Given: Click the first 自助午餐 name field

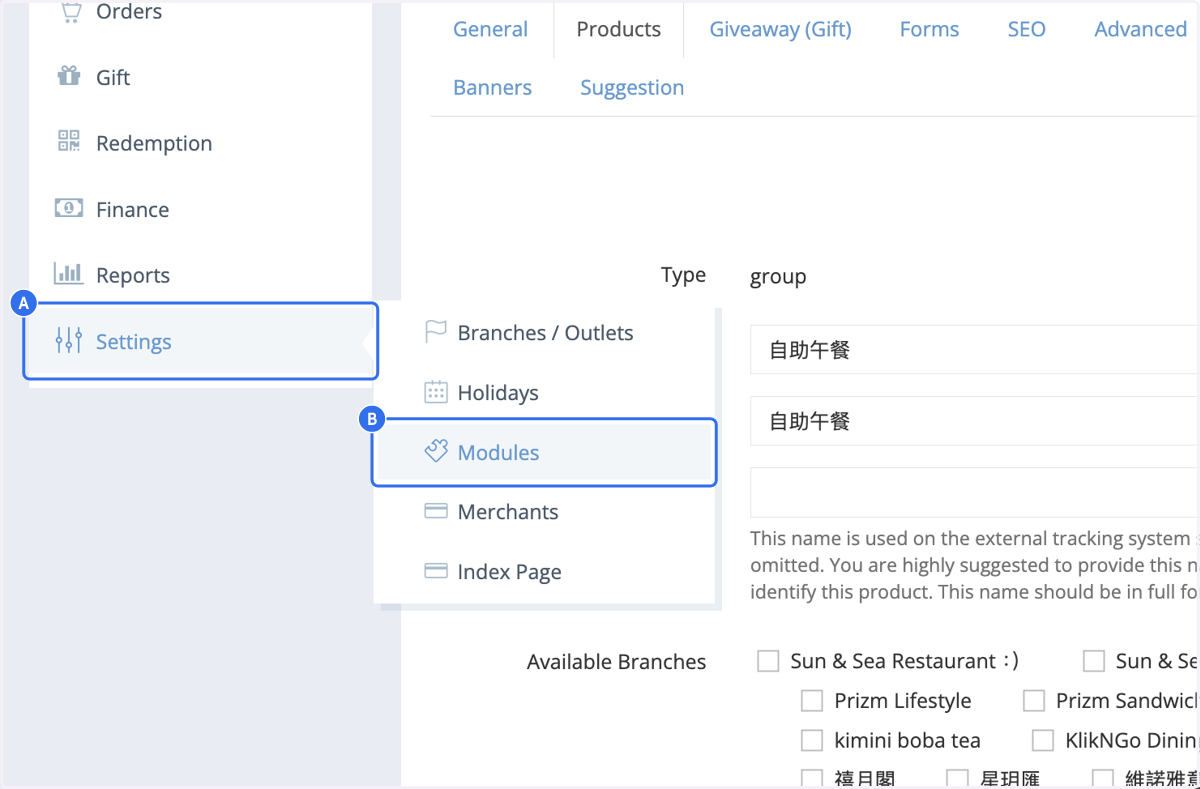Looking at the screenshot, I should tap(975, 350).
